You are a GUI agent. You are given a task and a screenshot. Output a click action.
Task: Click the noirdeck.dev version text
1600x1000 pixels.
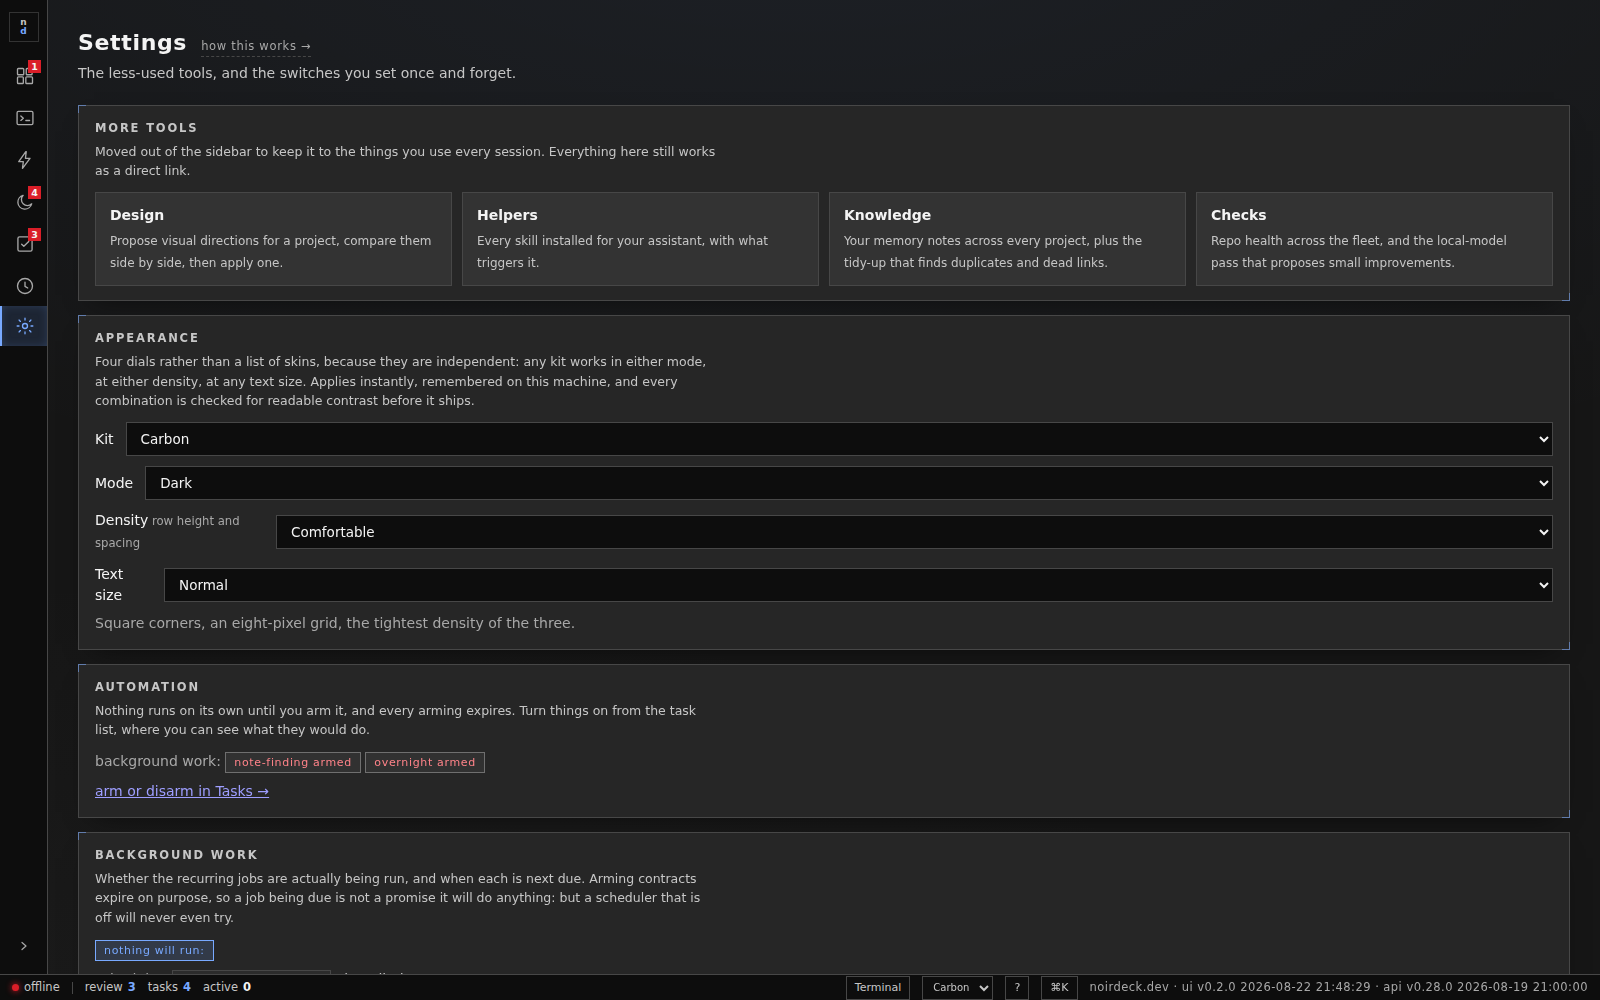coord(1338,987)
